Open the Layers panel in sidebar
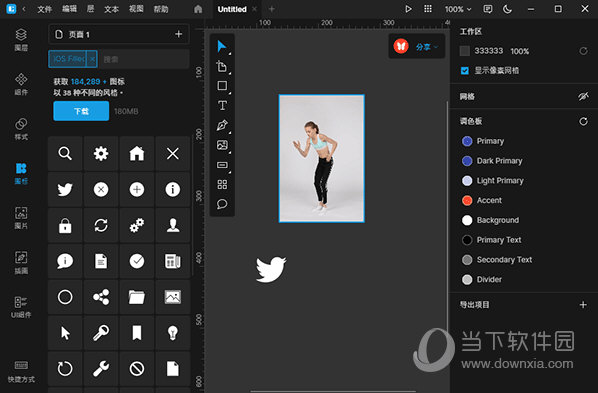Screen dimensions: 598x393 21,40
